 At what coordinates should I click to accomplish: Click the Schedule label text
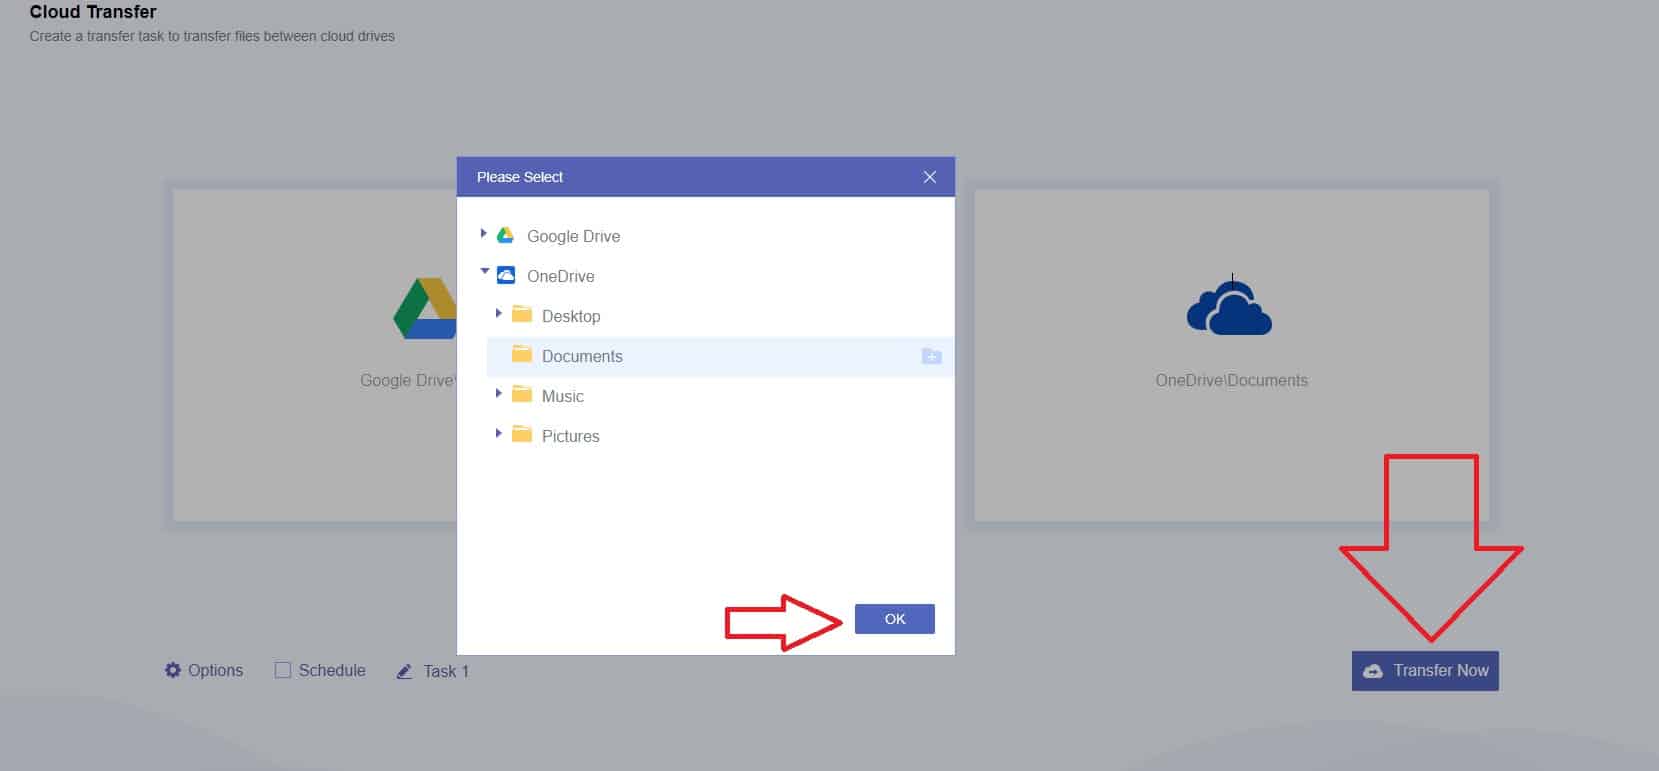[x=332, y=670]
